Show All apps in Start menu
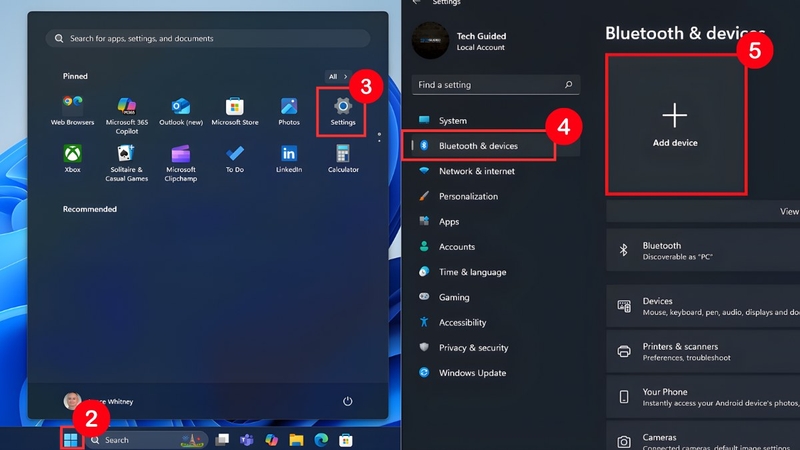Image resolution: width=800 pixels, height=450 pixels. pyautogui.click(x=337, y=77)
